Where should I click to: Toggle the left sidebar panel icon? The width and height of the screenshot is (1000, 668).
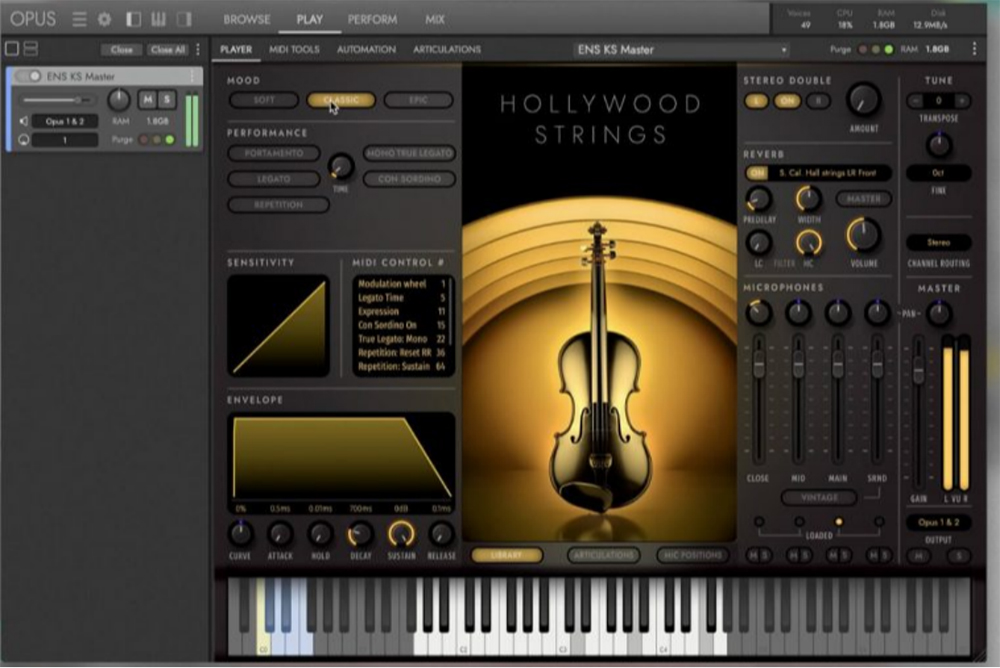pos(133,19)
